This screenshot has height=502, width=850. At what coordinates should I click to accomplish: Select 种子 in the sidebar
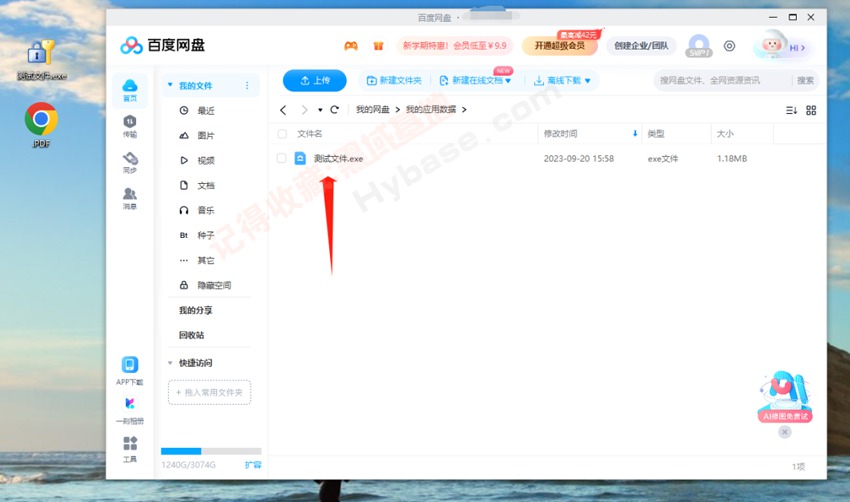pos(206,235)
